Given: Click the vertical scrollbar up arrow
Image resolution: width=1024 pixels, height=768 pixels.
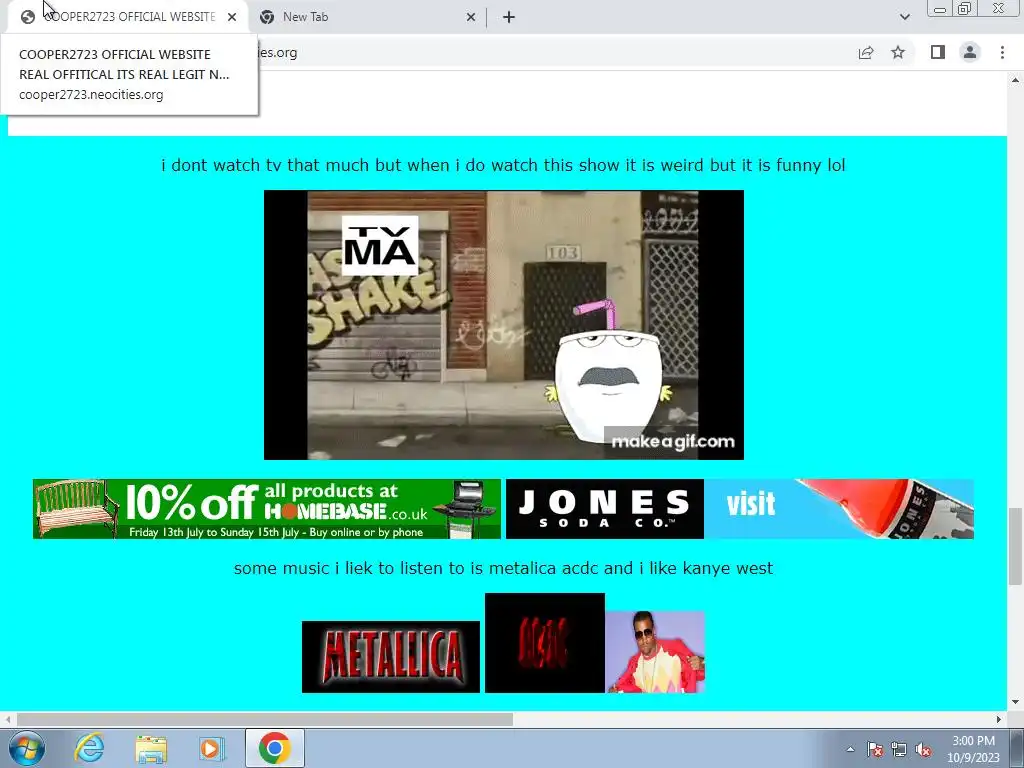Looking at the screenshot, I should click(1015, 80).
